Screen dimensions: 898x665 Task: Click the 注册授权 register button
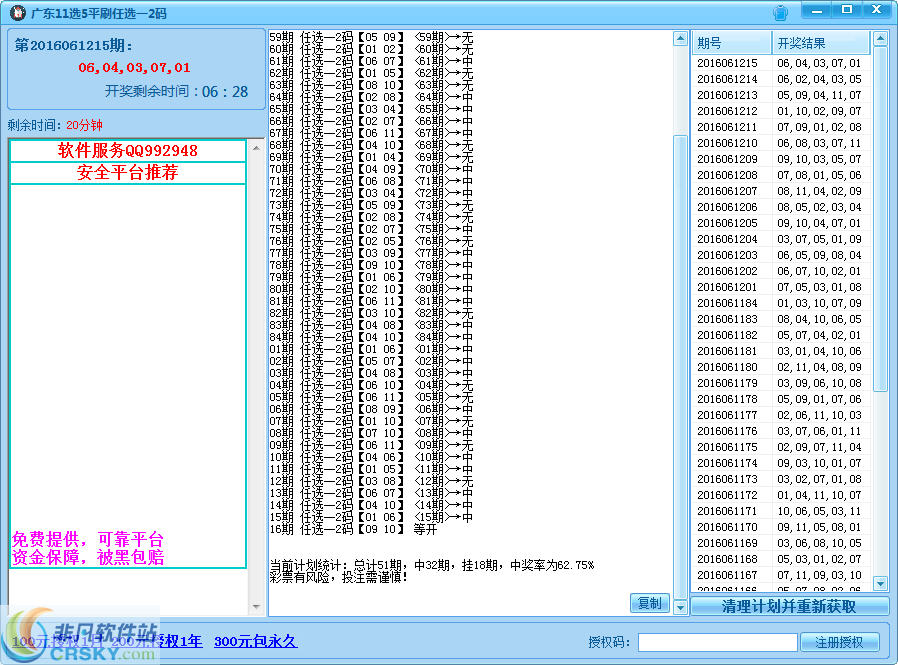click(x=839, y=642)
